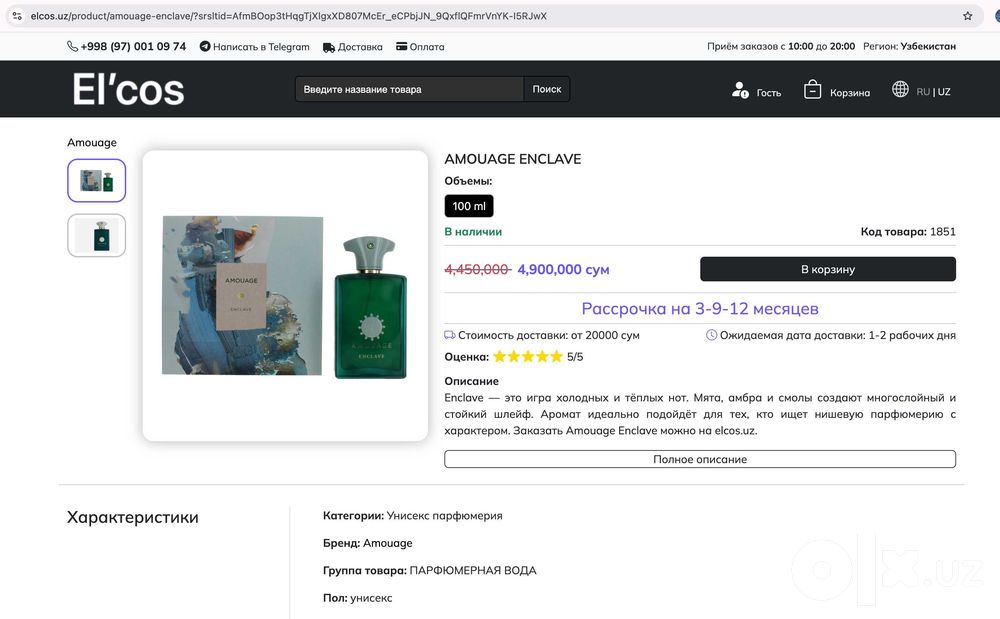This screenshot has width=1000, height=619.
Task: Click 'Категории: Унисекс парфюмерия' text
Action: coord(413,516)
